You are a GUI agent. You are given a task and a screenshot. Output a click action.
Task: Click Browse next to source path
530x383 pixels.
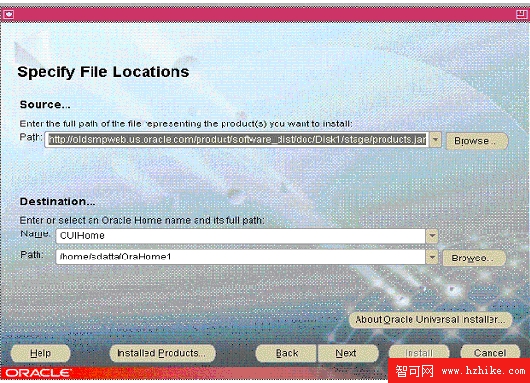click(x=477, y=141)
